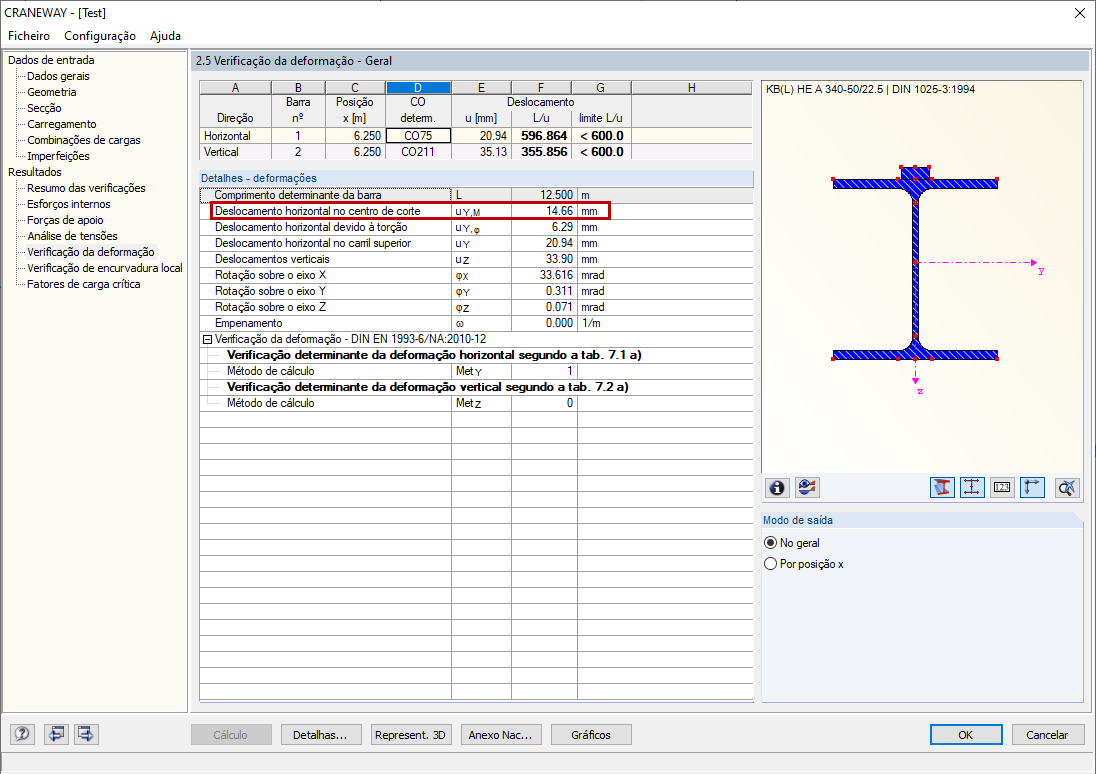This screenshot has width=1096, height=774.
Task: Open Verificação de encurvadura local
Action: pos(105,268)
